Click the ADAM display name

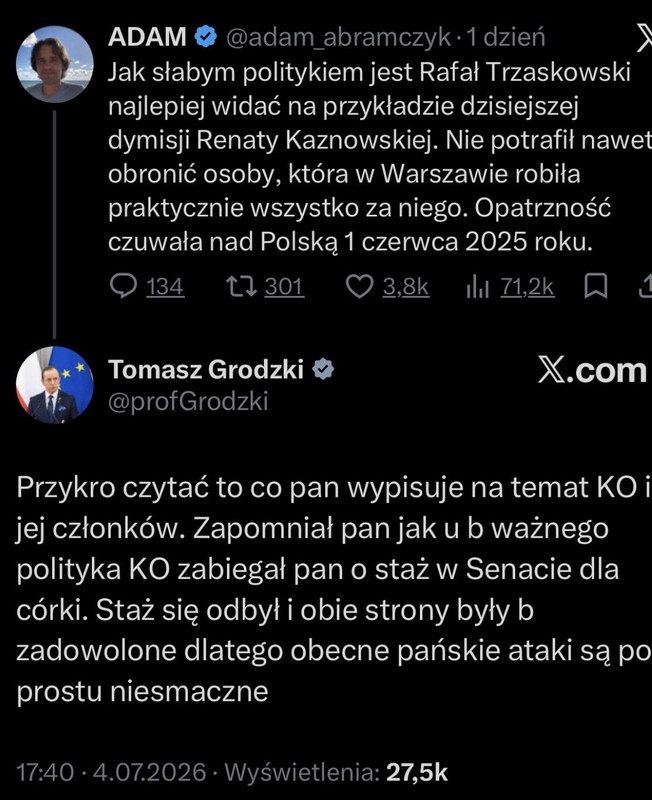click(x=147, y=37)
